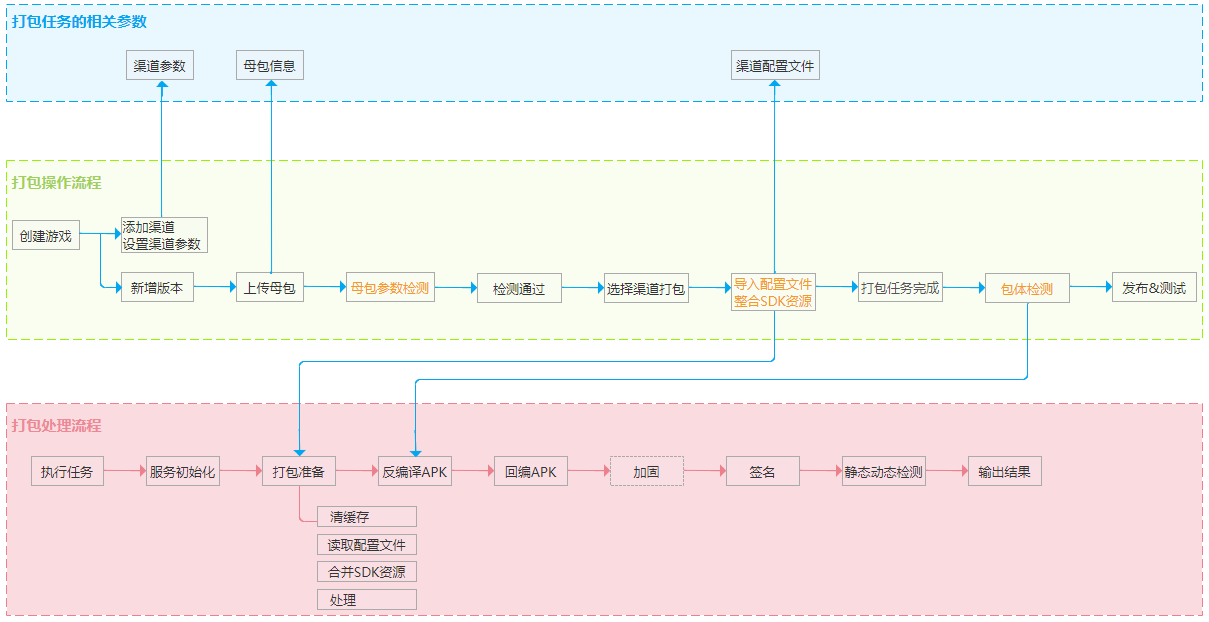This screenshot has width=1209, height=622.
Task: Select the 打包任务完成 box
Action: [x=900, y=288]
